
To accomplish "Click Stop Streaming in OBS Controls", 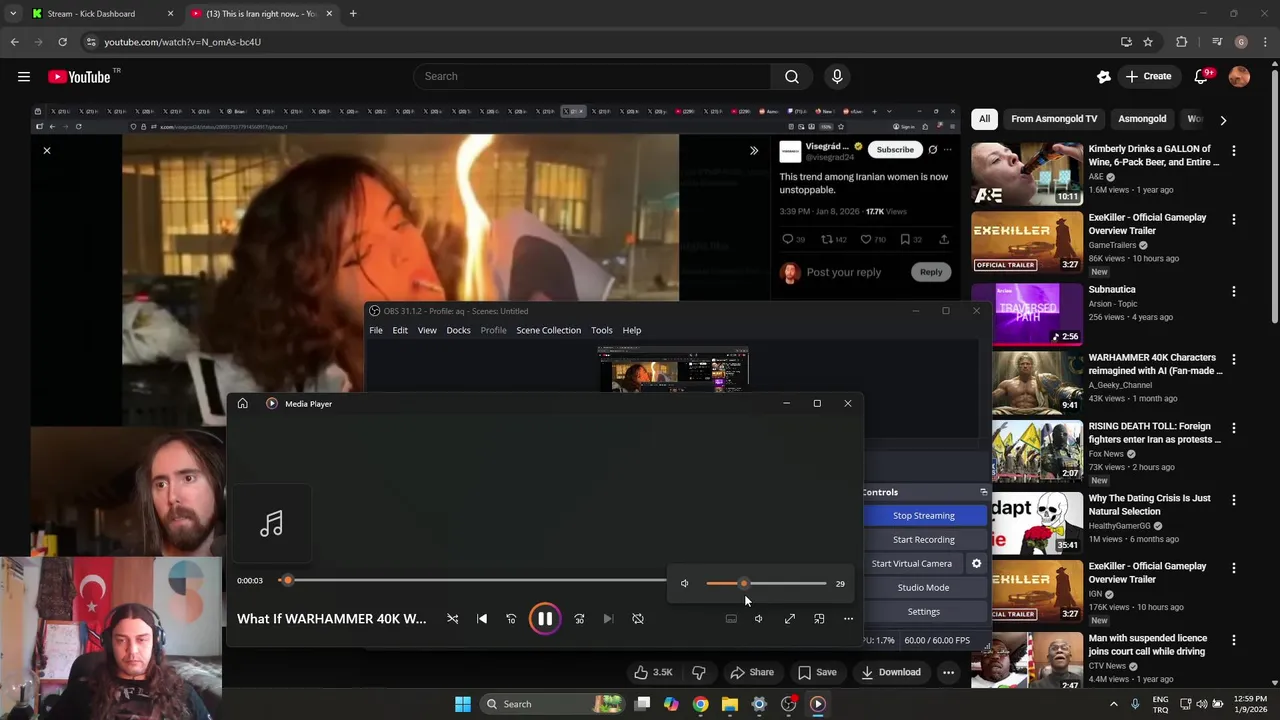I will click(x=924, y=516).
